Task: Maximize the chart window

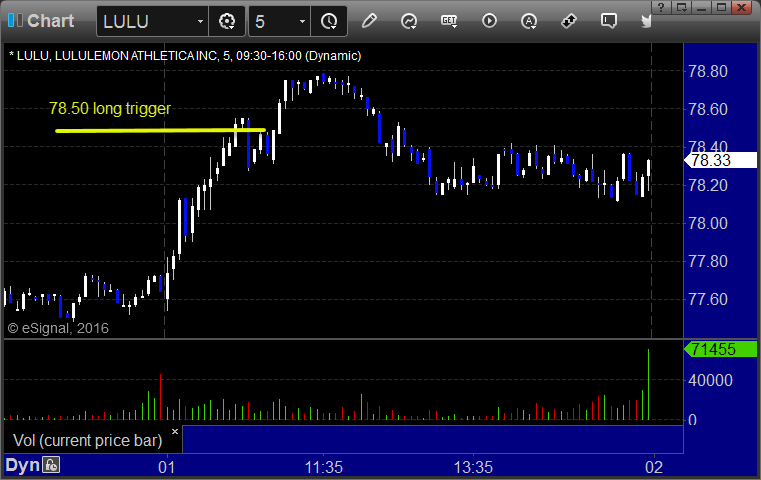Action: coord(722,7)
